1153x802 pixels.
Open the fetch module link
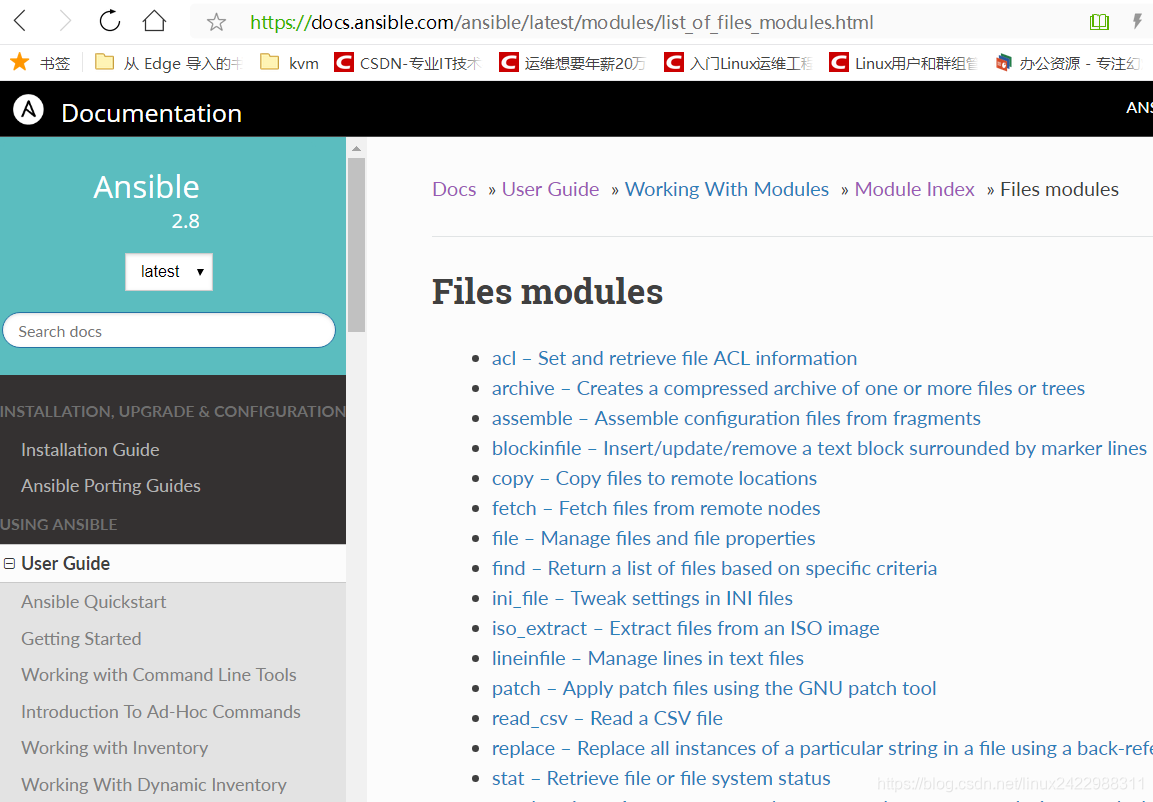(656, 509)
